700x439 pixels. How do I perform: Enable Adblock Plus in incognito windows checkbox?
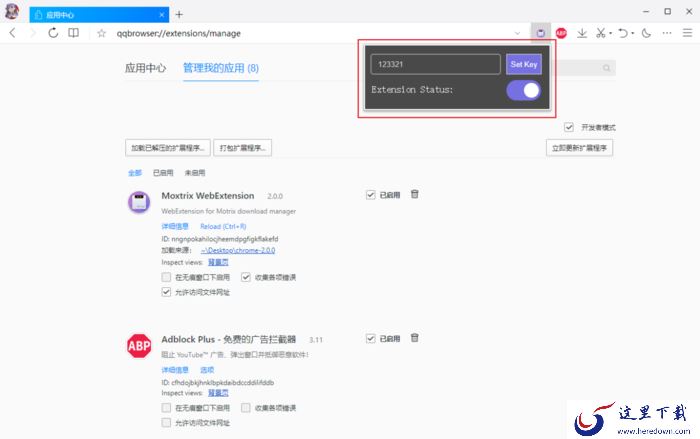point(166,408)
